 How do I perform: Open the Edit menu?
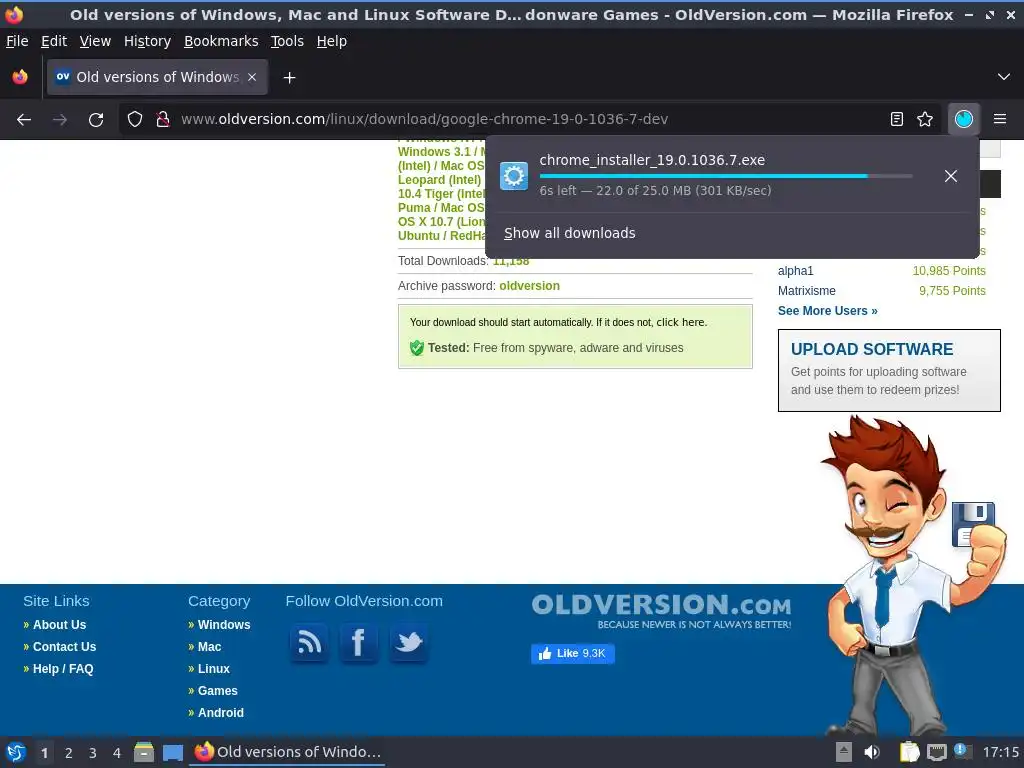pos(54,41)
